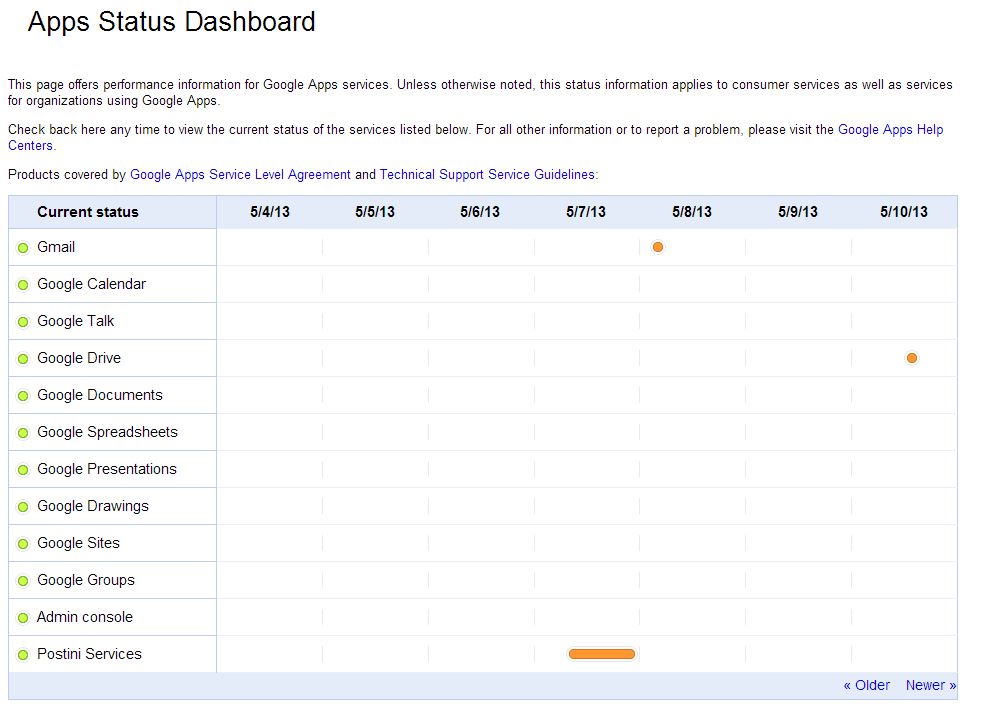Click the Admin console status indicator icon
988x720 pixels.
tap(23, 618)
